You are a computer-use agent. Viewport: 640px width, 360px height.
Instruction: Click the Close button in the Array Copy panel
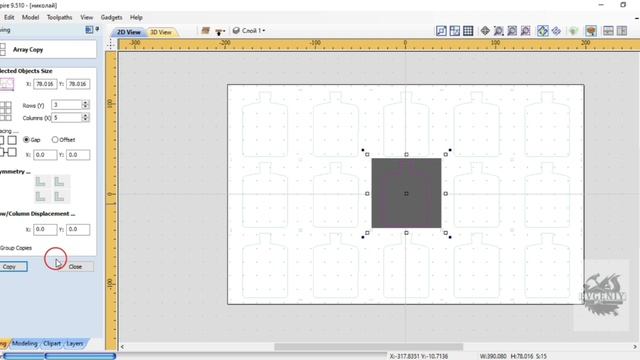point(75,267)
